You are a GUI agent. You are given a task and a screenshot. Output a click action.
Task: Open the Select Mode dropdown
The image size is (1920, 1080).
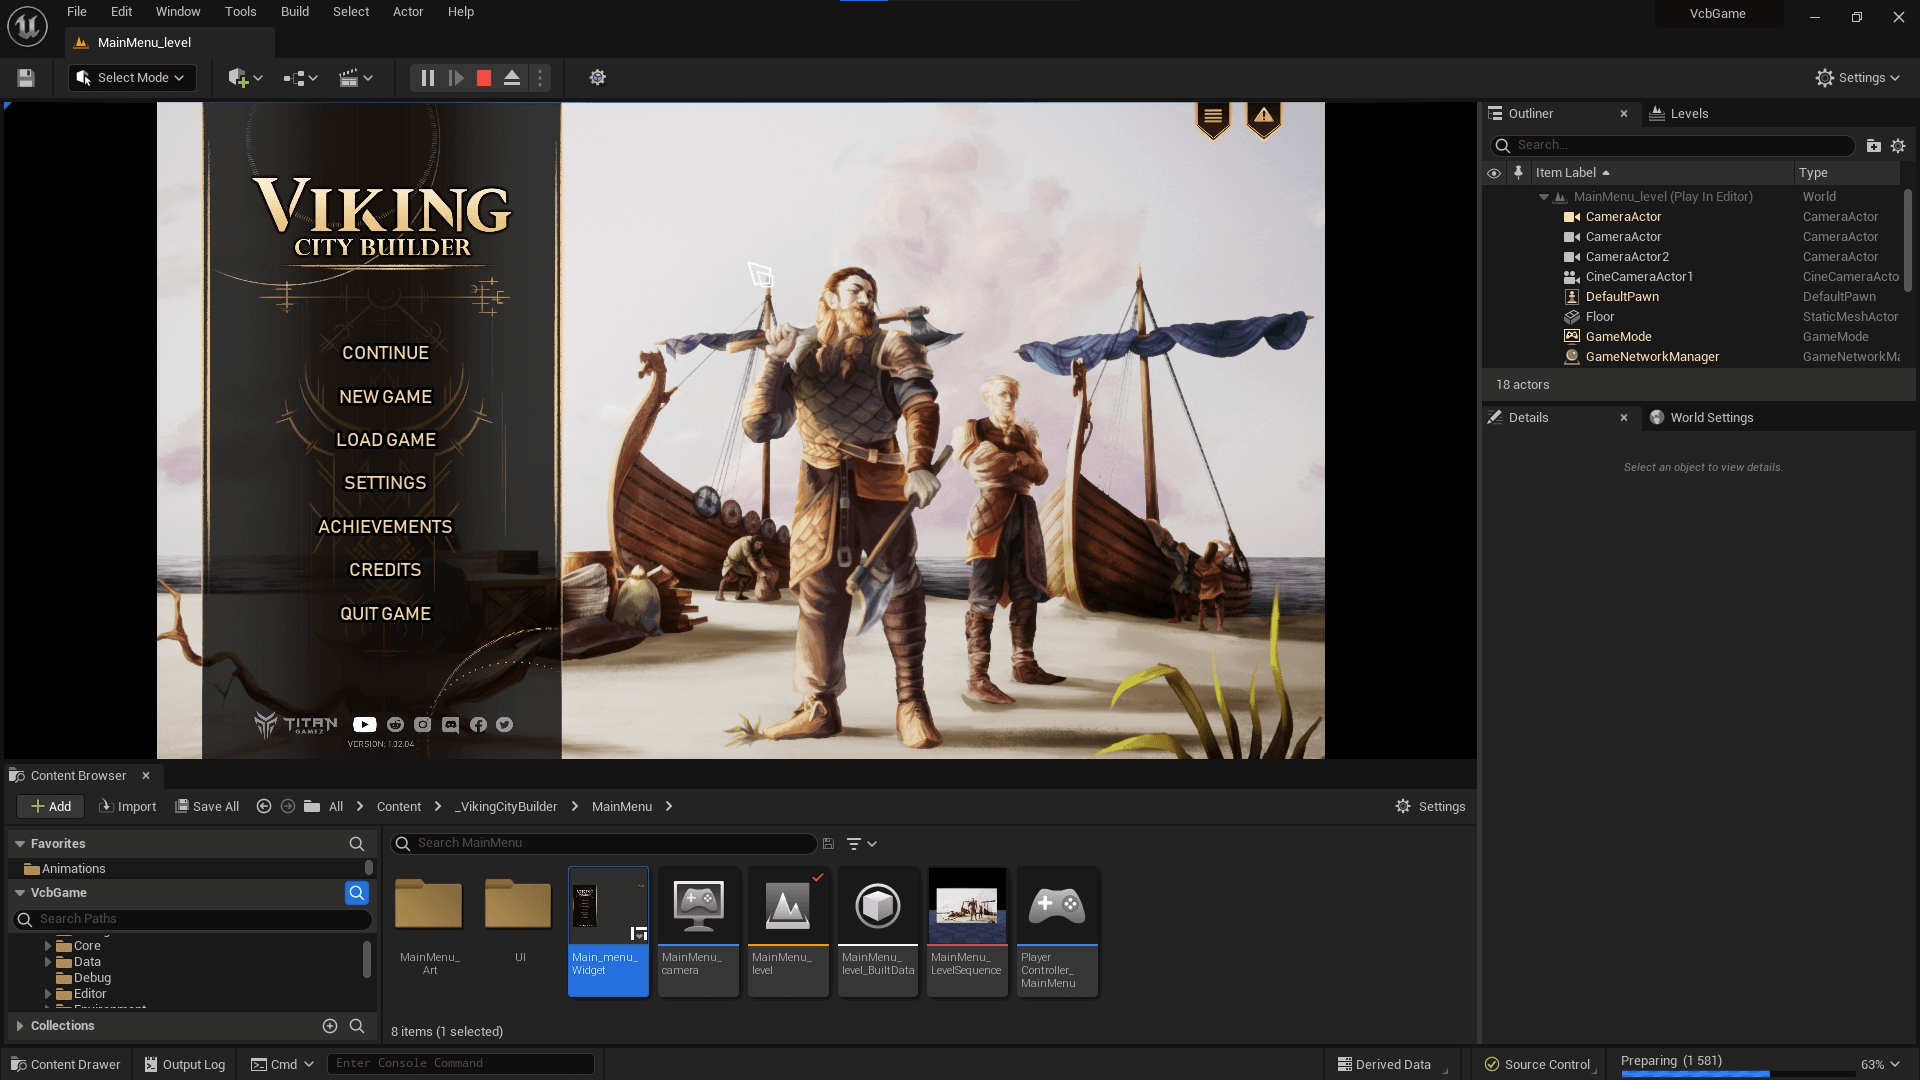click(132, 78)
